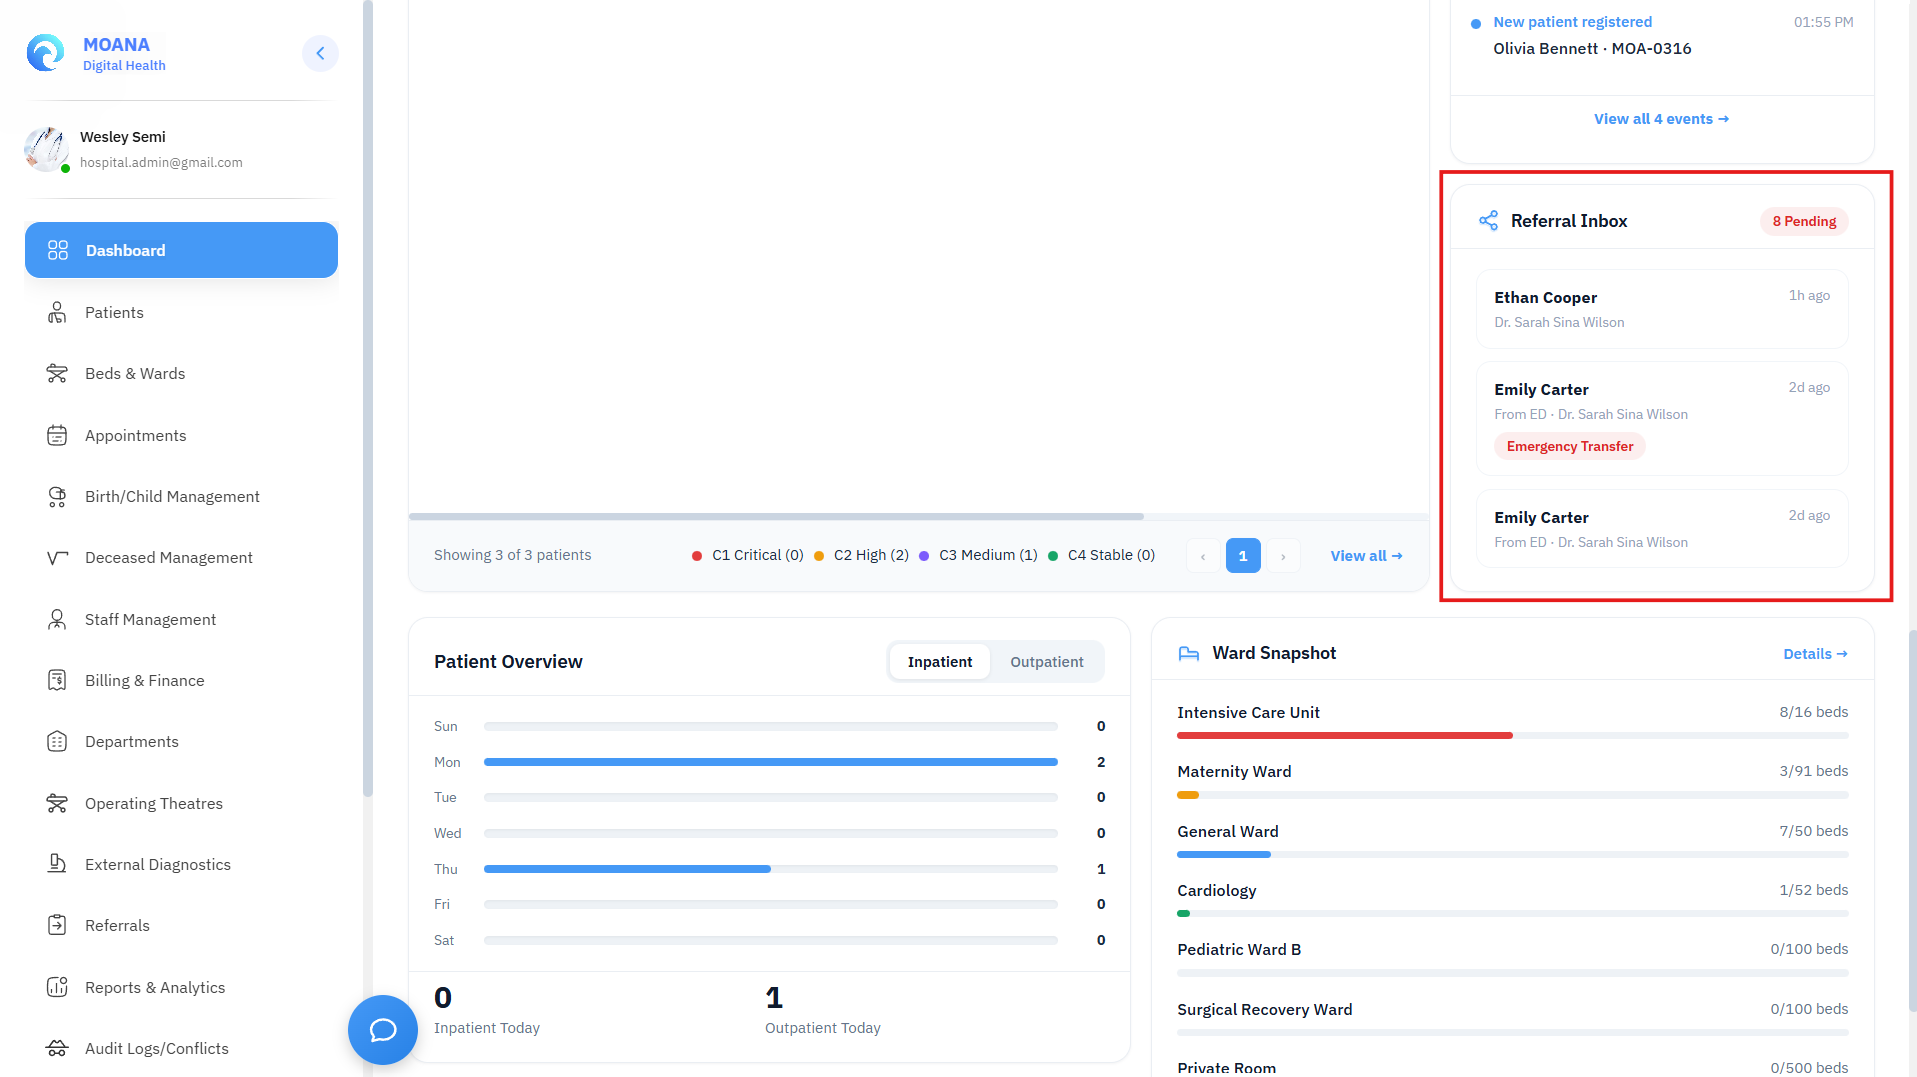Open External Diagnostics microscope icon
The width and height of the screenshot is (1917, 1077).
pyautogui.click(x=57, y=865)
